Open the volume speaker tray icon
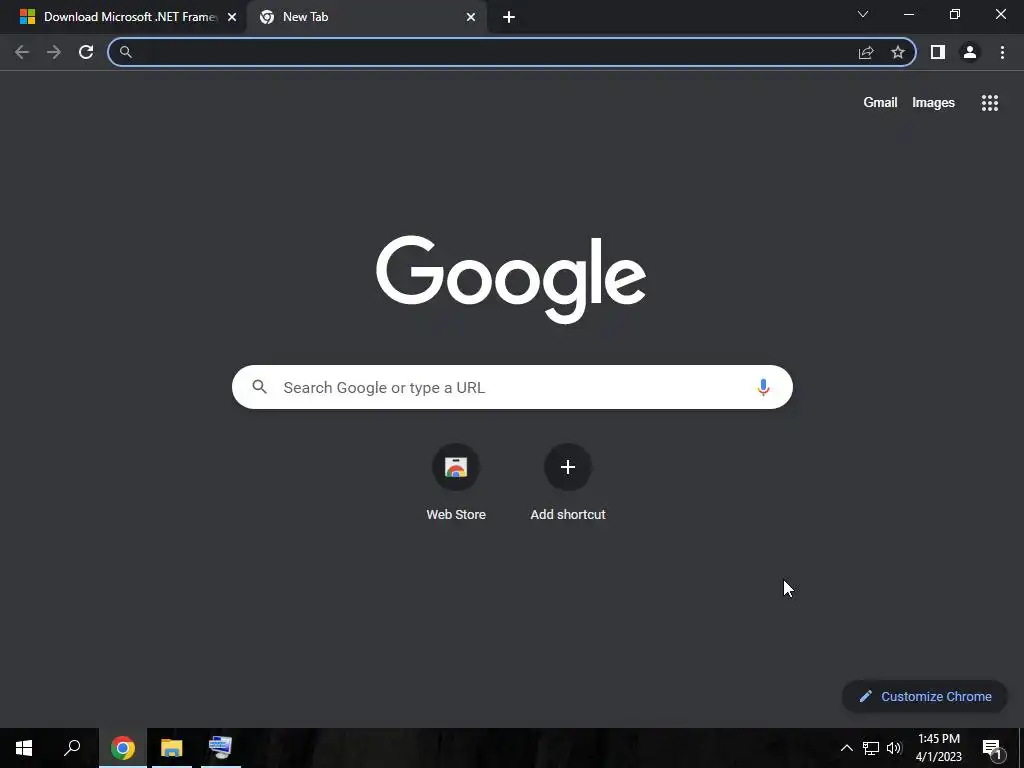 (894, 748)
